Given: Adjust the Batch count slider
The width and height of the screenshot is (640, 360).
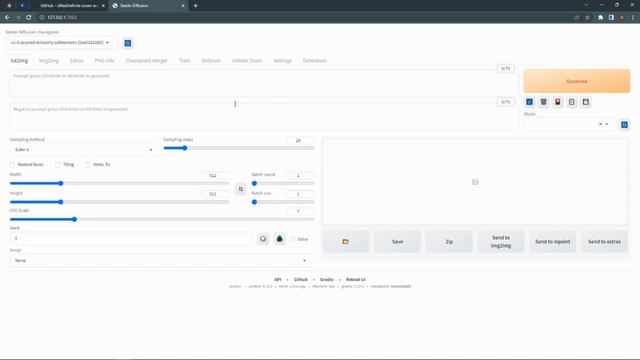Looking at the screenshot, I should pos(283,183).
